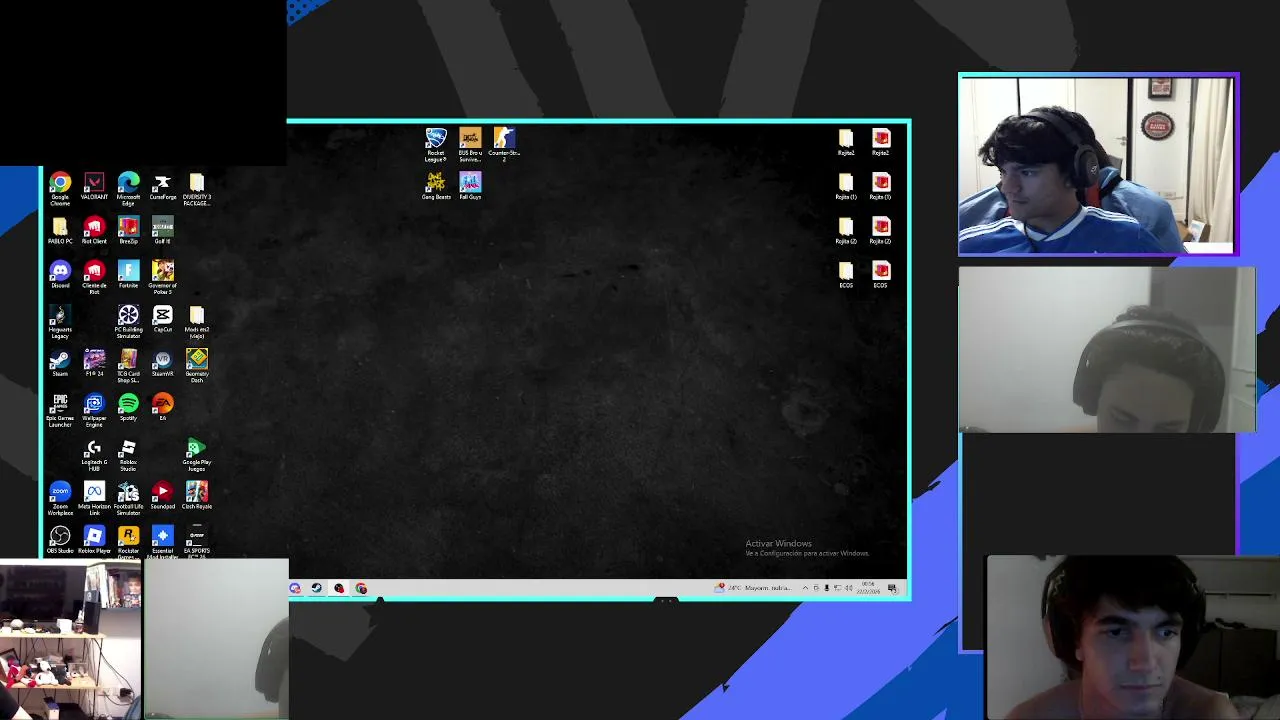Open the Zoom Workplace shortcut
Viewport: 1280px width, 720px height.
60,498
